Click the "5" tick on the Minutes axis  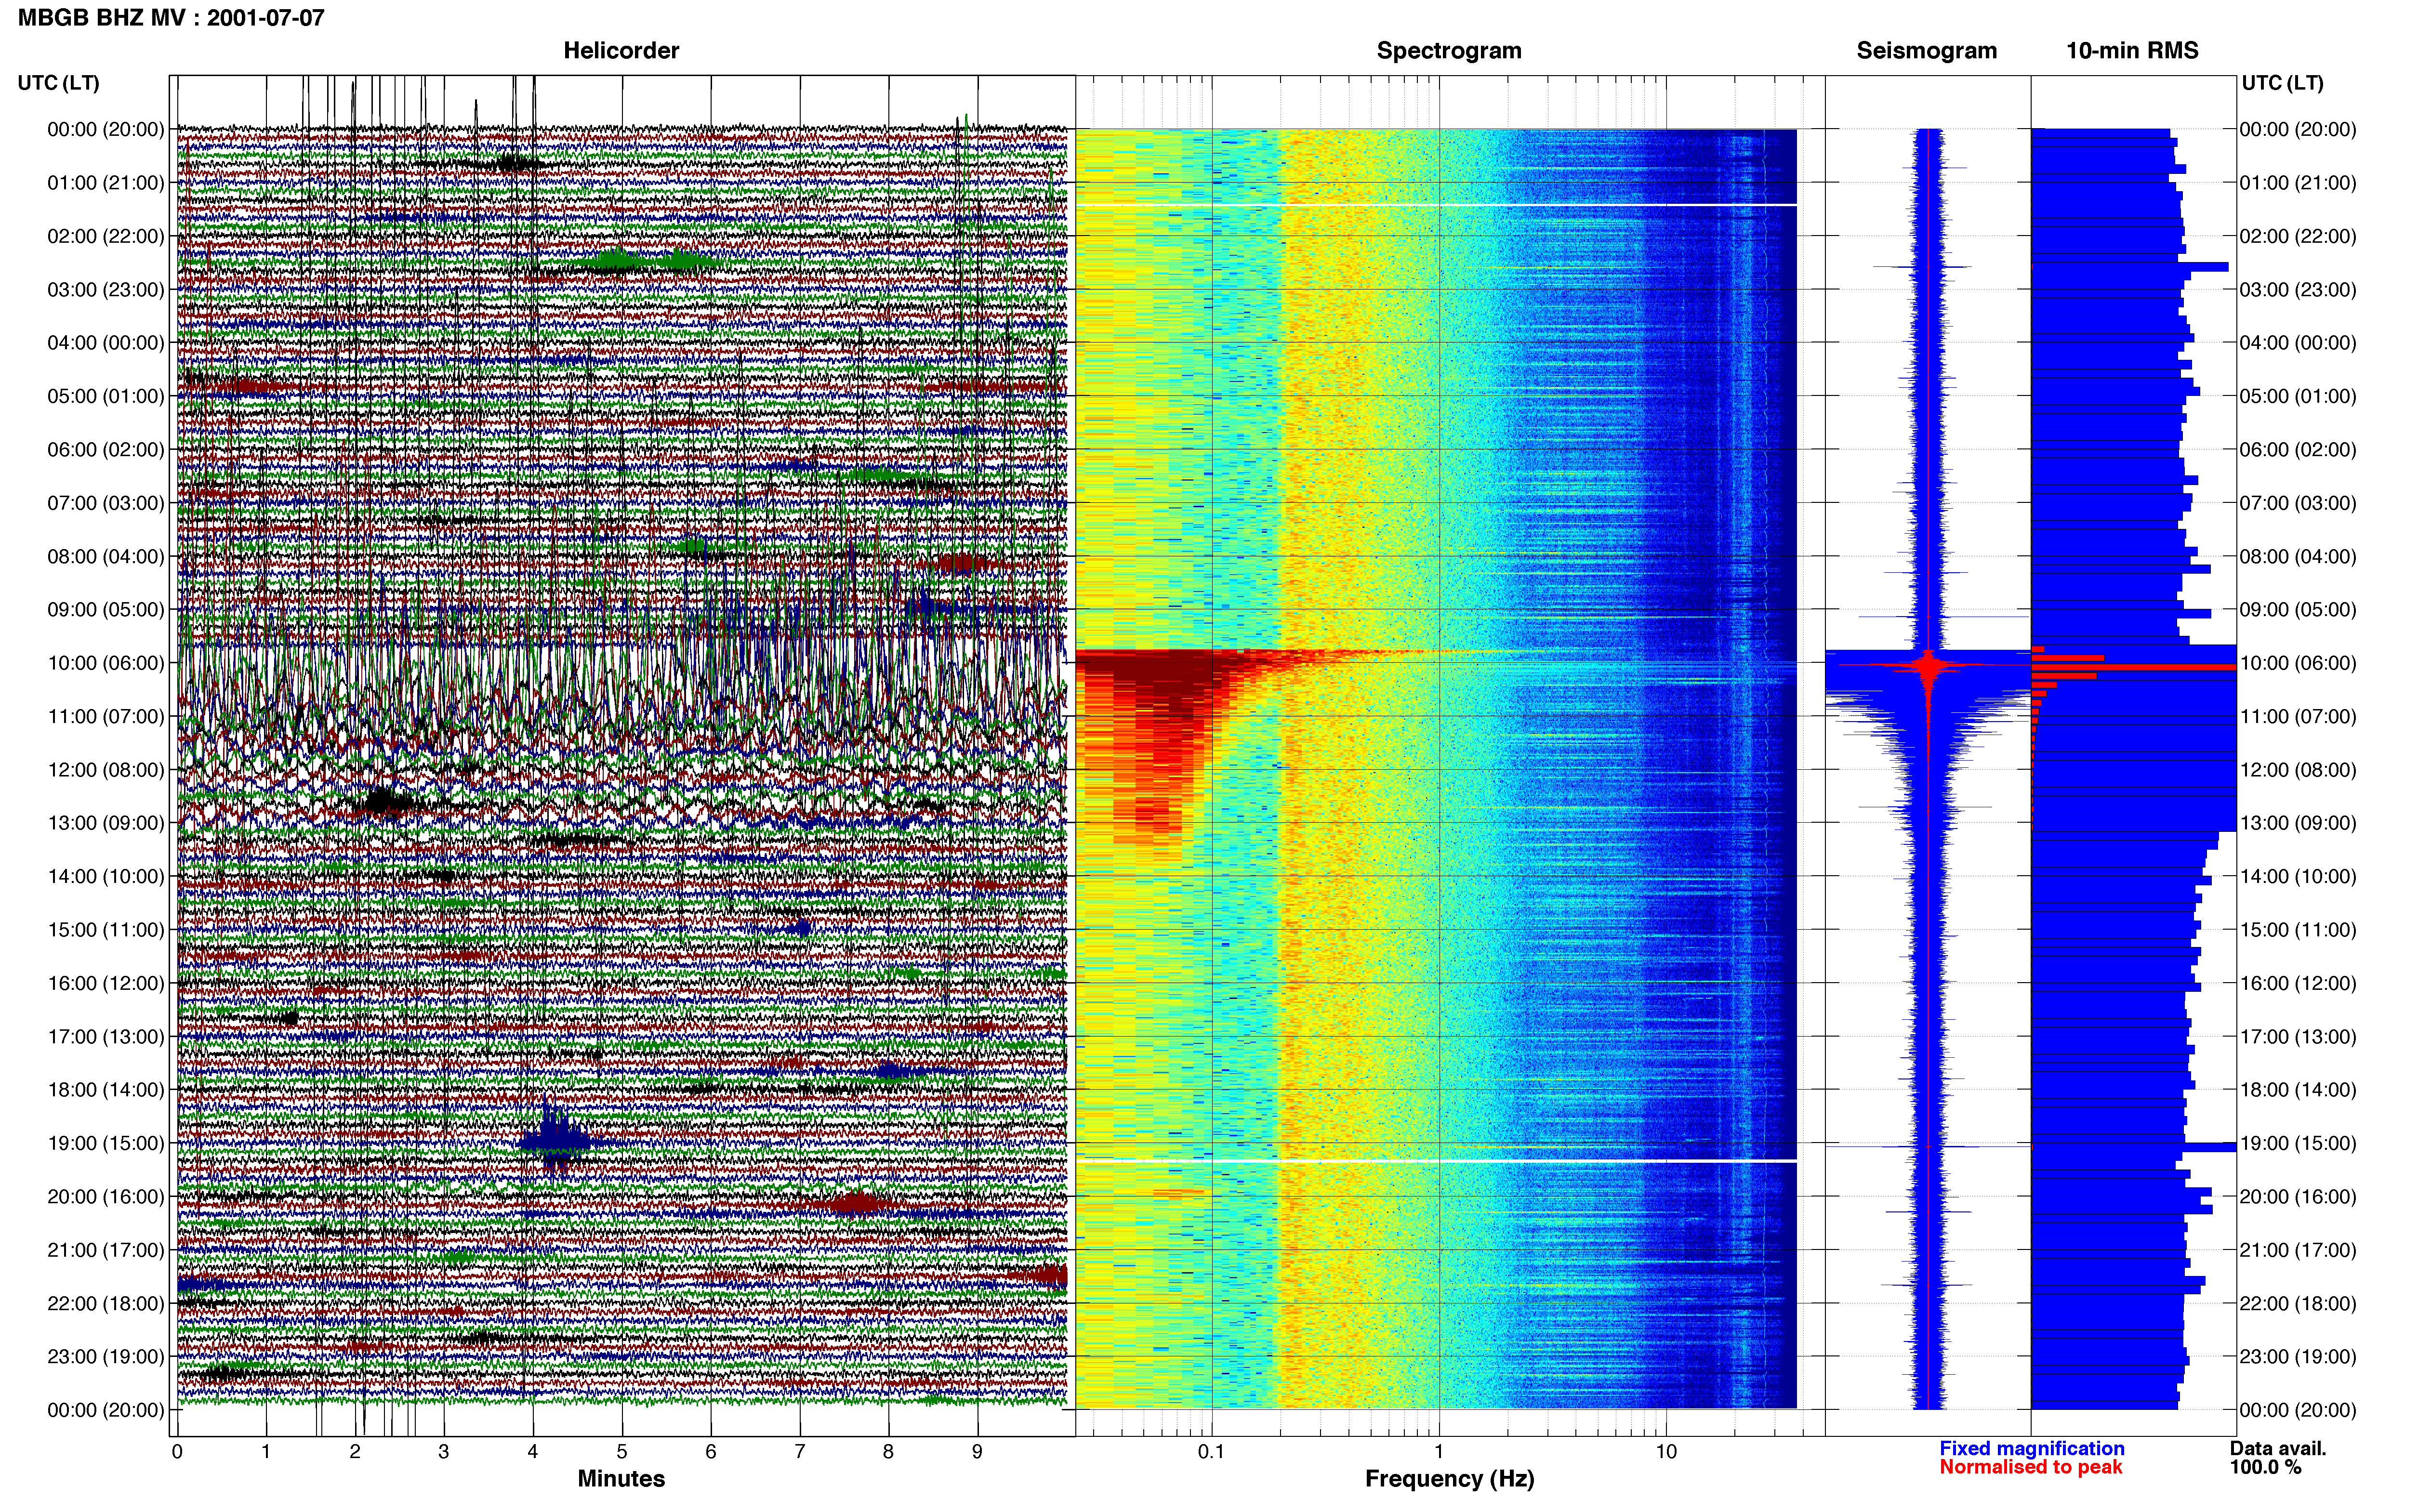pyautogui.click(x=622, y=1452)
